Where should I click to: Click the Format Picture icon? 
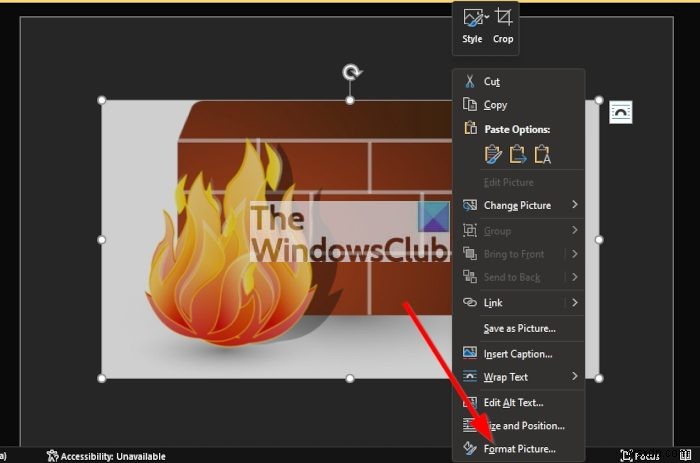tap(470, 448)
